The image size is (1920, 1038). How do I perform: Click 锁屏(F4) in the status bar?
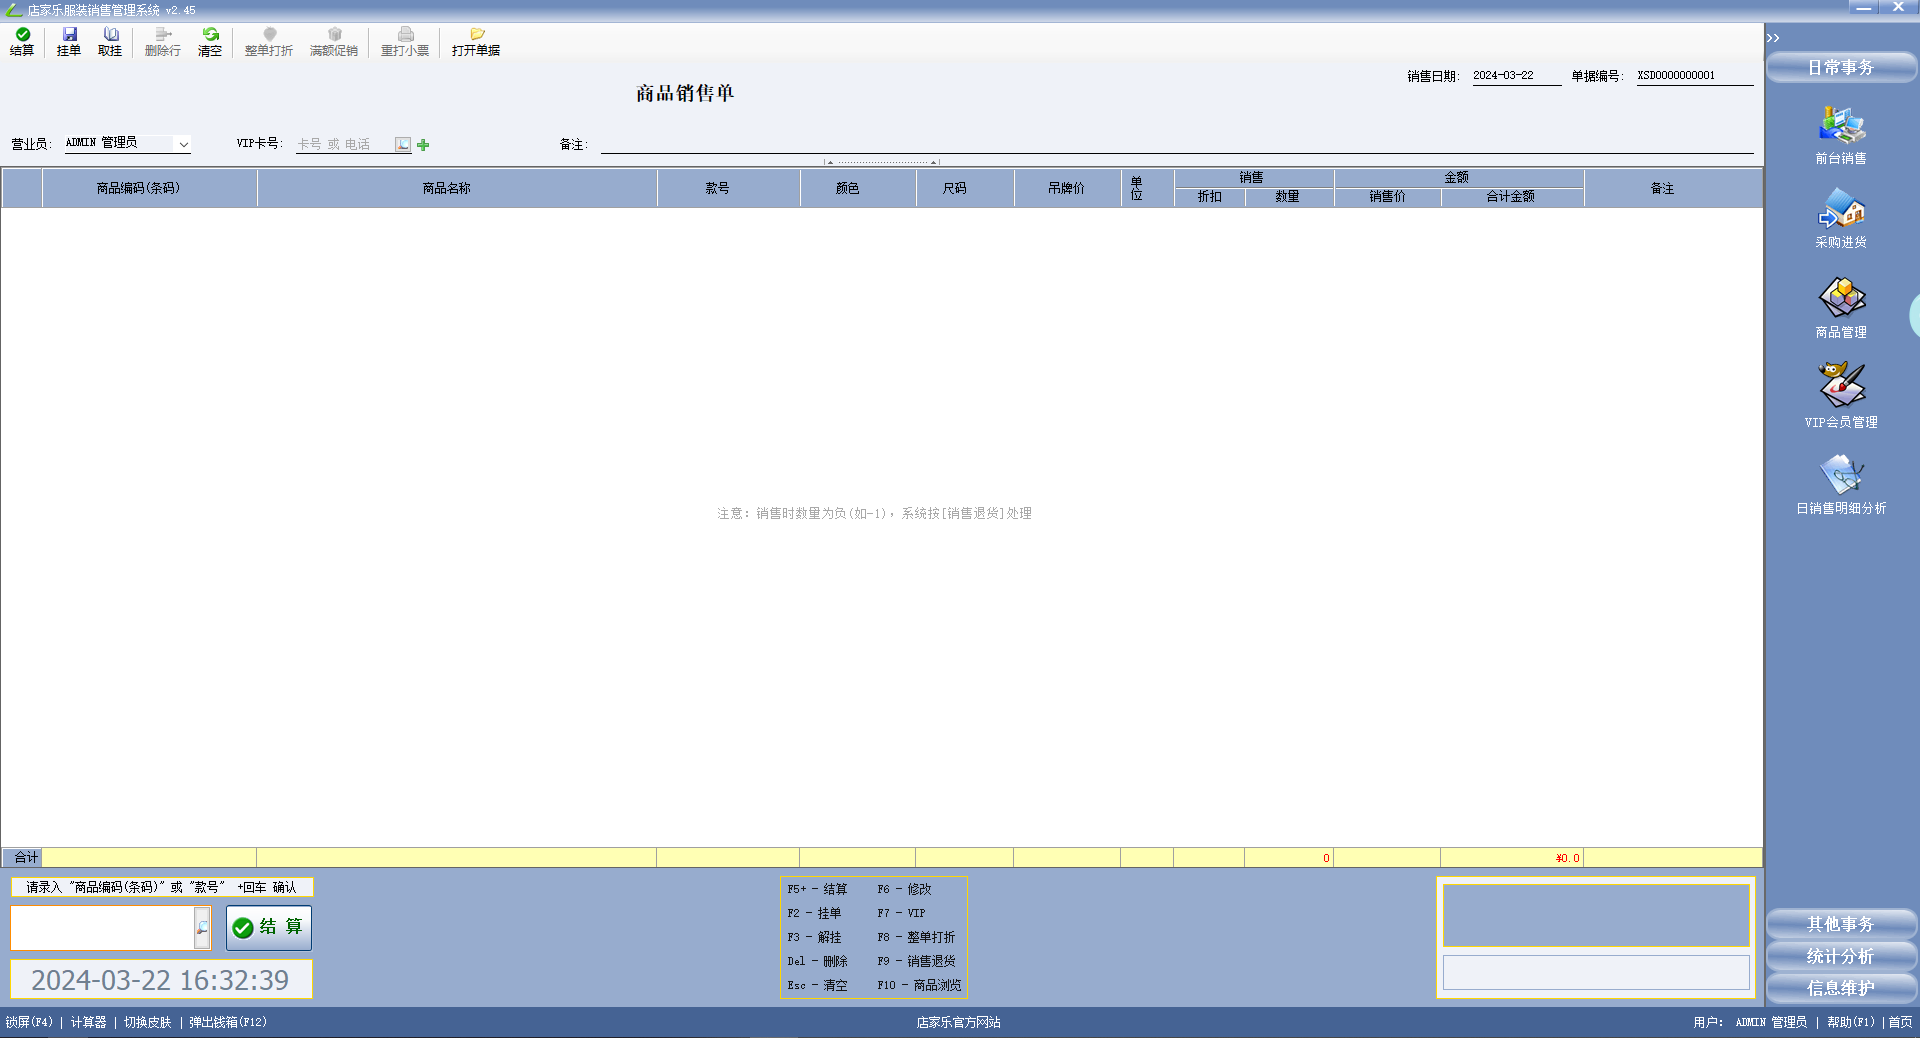tap(29, 1022)
